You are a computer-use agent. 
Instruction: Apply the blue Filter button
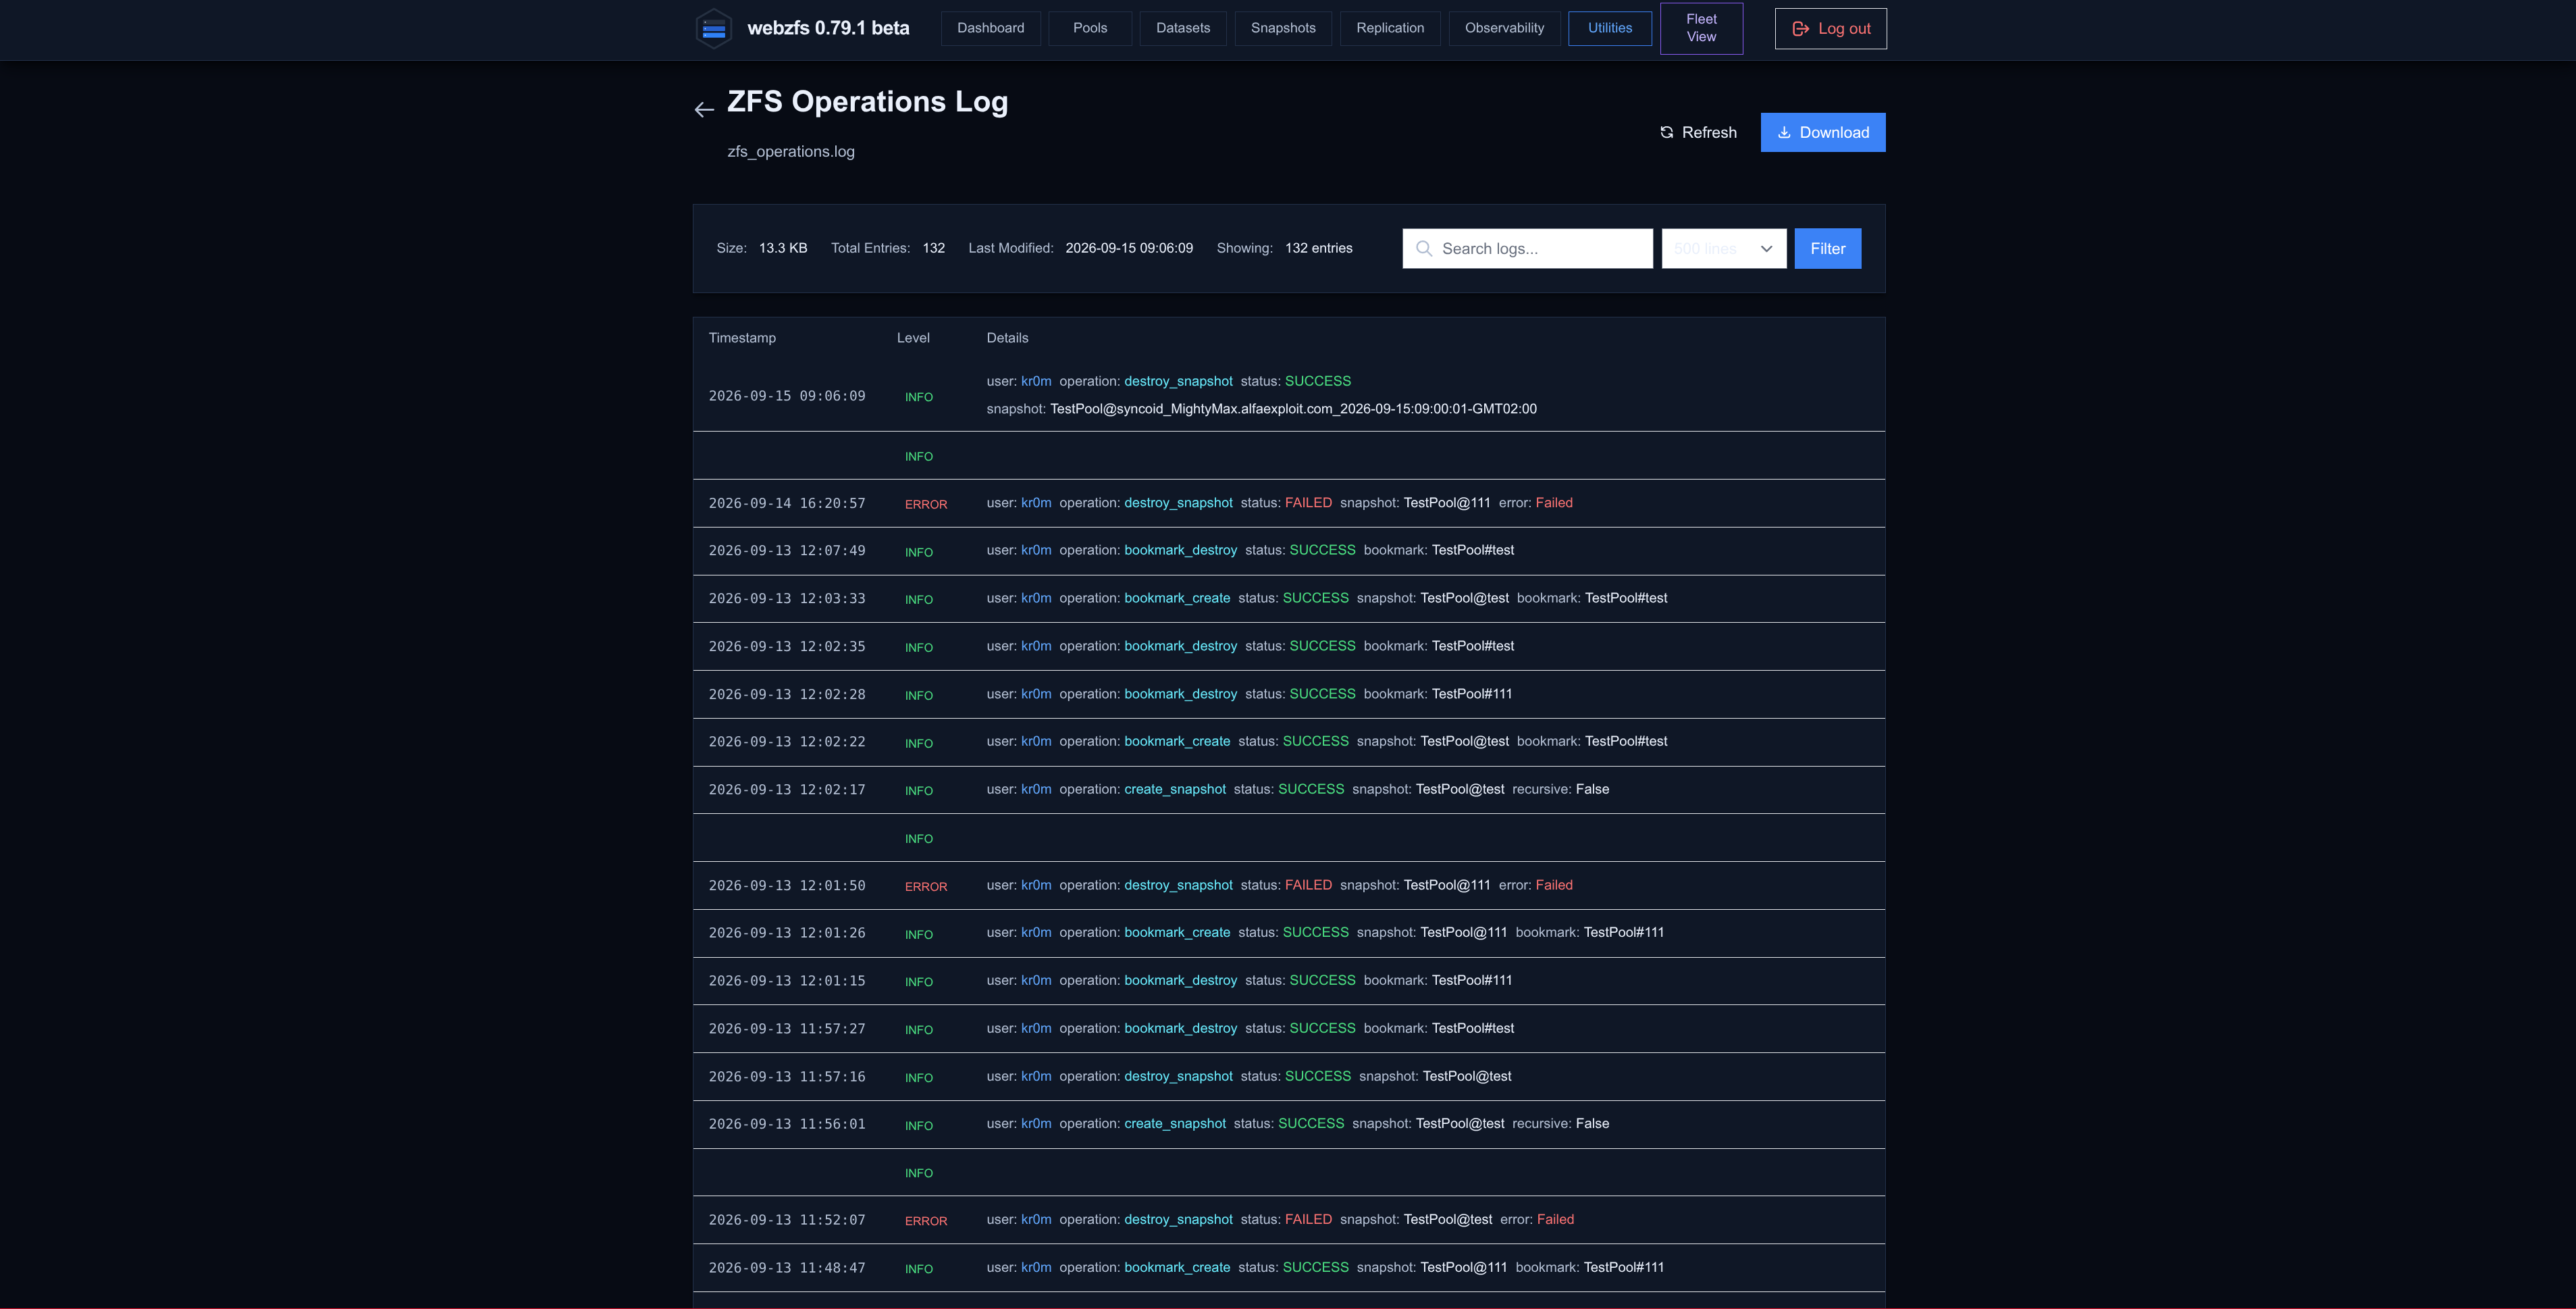point(1827,248)
